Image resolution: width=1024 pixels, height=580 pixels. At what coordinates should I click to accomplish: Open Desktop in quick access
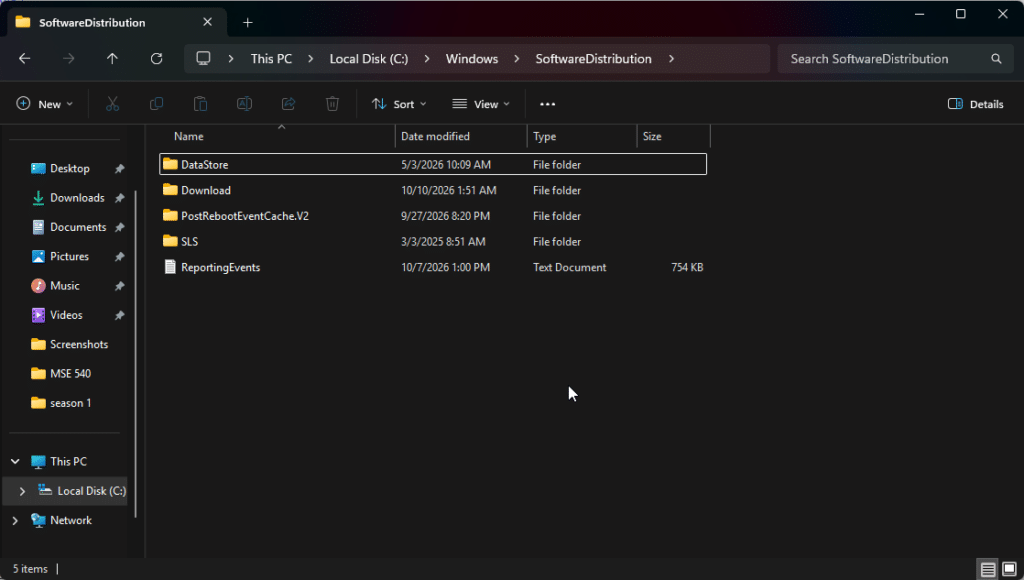69,169
